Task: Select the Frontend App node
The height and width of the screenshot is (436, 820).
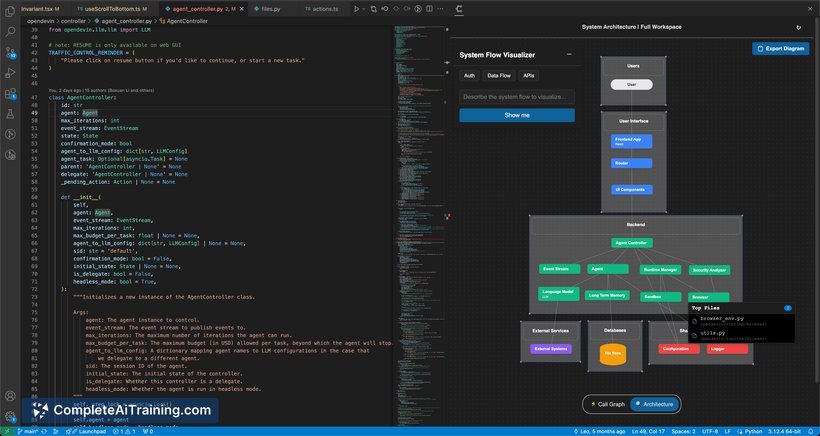Action: tap(631, 141)
